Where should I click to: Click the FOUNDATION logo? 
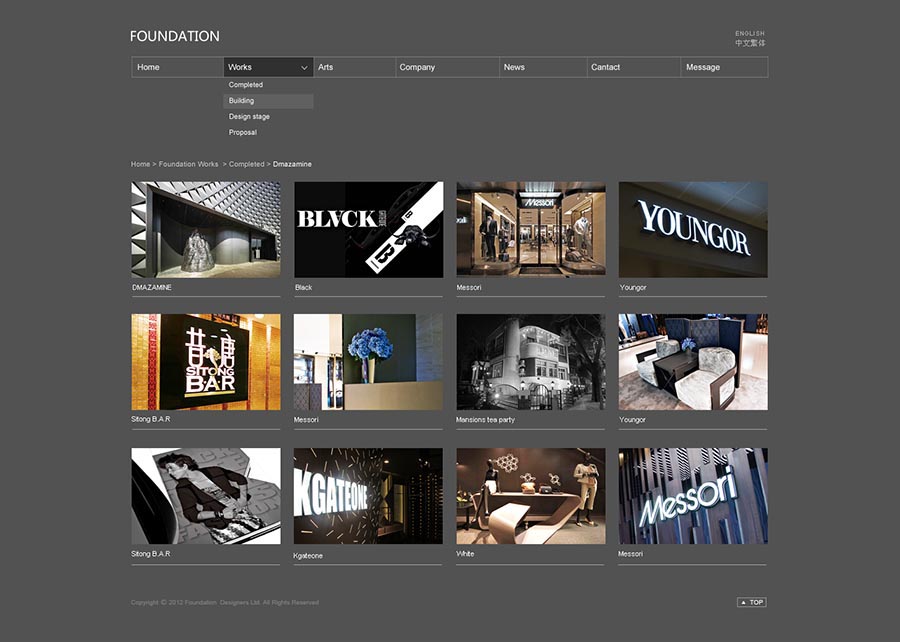pyautogui.click(x=174, y=36)
